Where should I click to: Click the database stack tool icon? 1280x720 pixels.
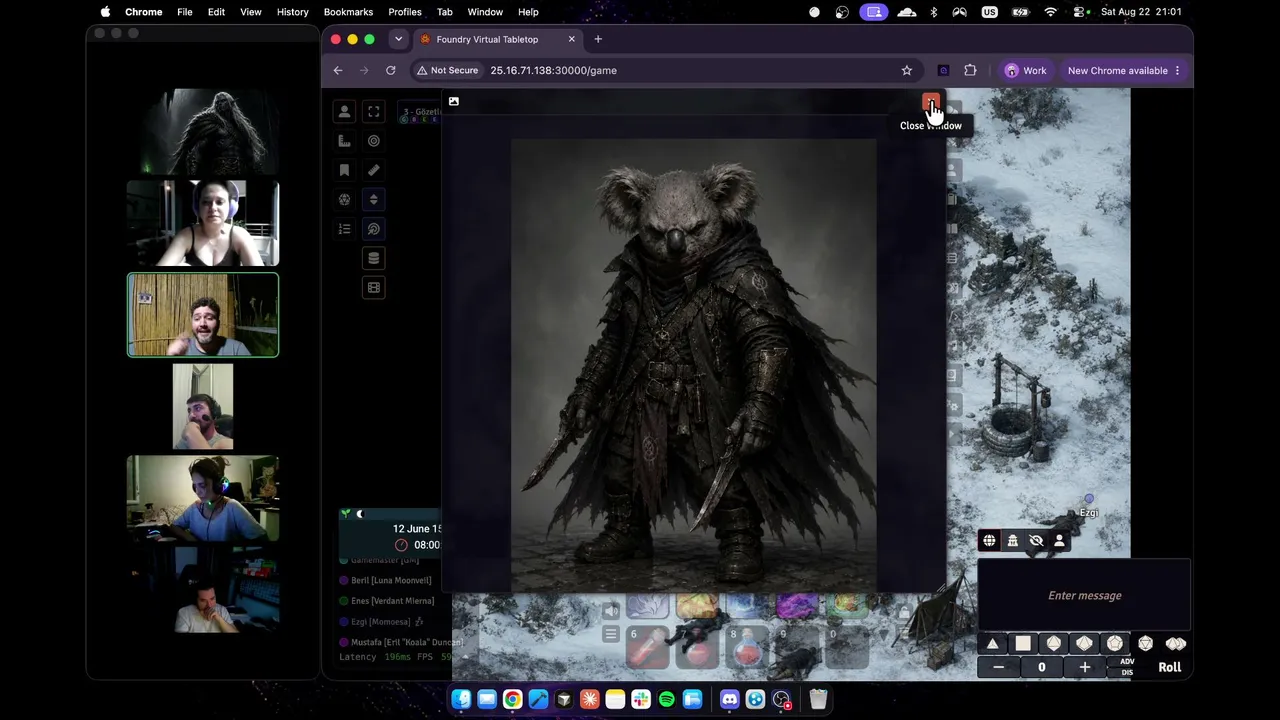[x=374, y=258]
